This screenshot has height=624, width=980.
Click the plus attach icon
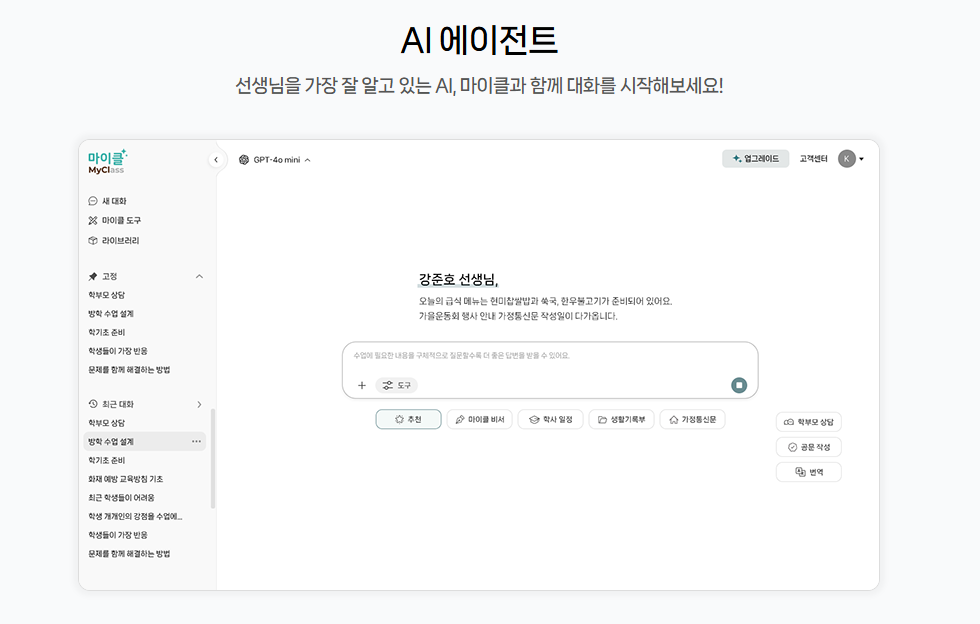pos(362,385)
